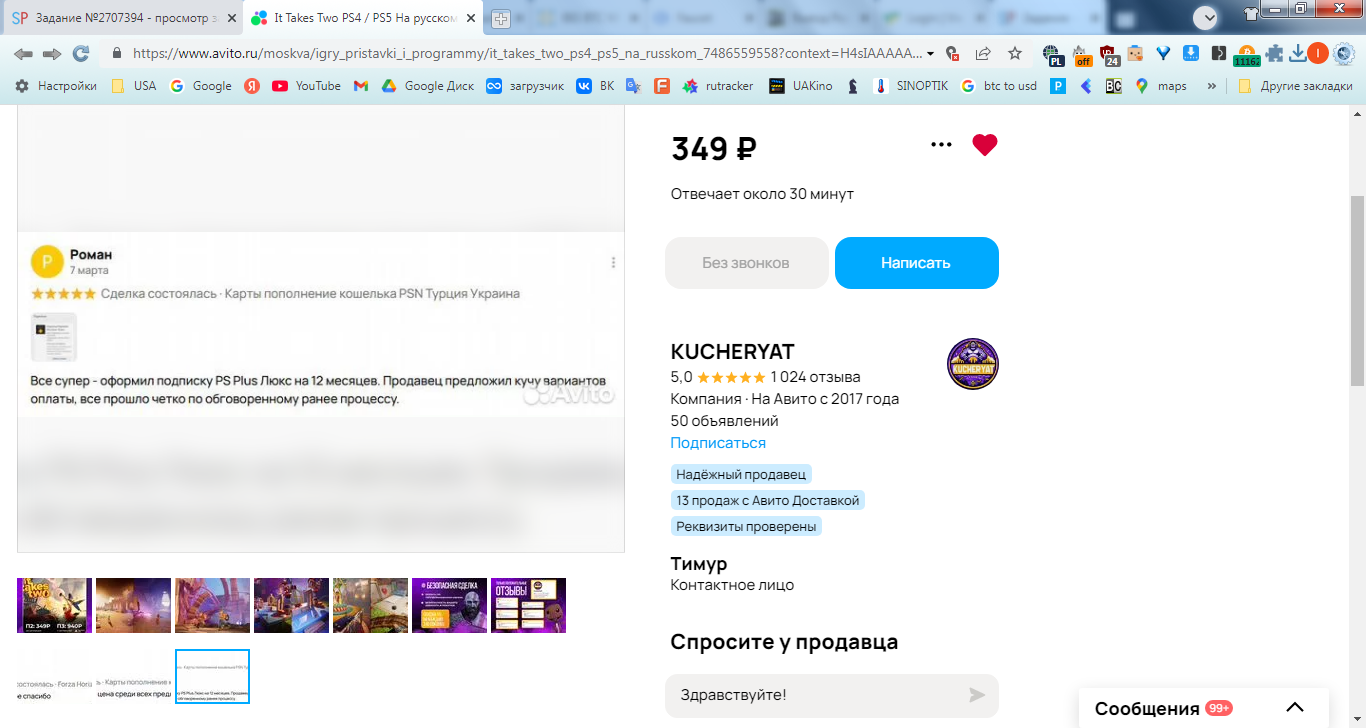The width and height of the screenshot is (1366, 728).
Task: Open the Яндекс Я bookmark icon
Action: click(252, 86)
